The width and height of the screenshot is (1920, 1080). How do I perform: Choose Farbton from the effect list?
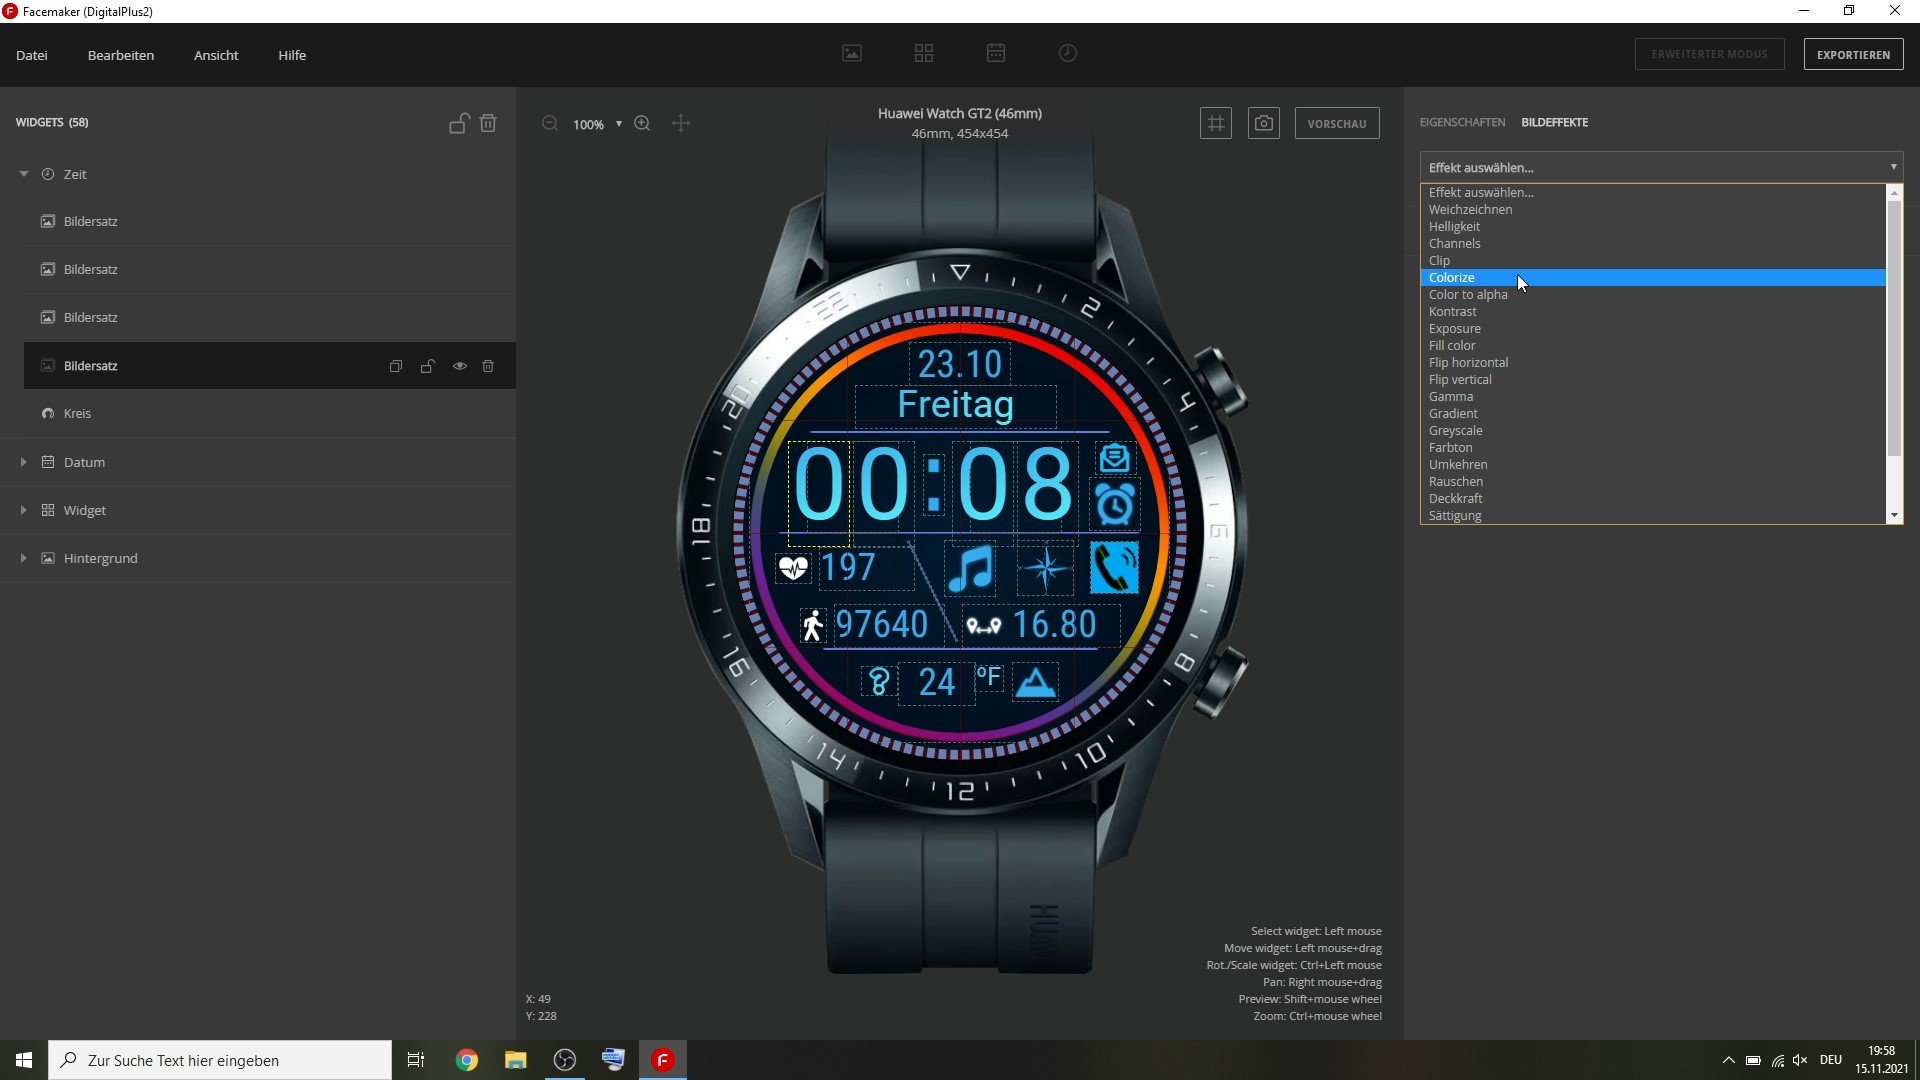coord(1653,447)
